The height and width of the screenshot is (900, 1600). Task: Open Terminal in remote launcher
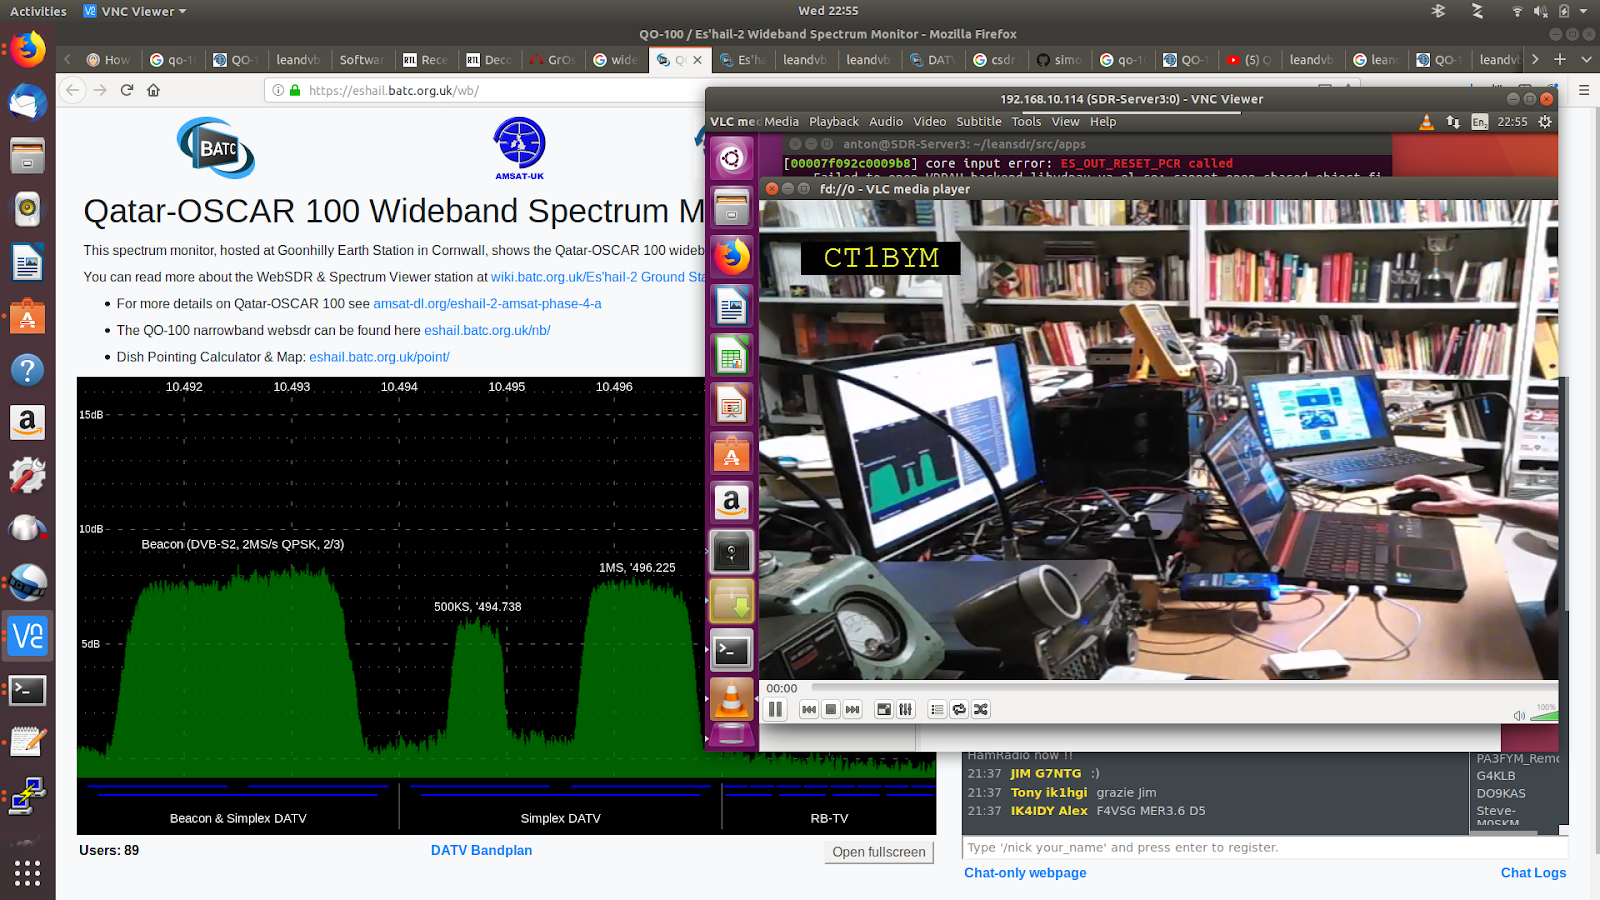732,651
